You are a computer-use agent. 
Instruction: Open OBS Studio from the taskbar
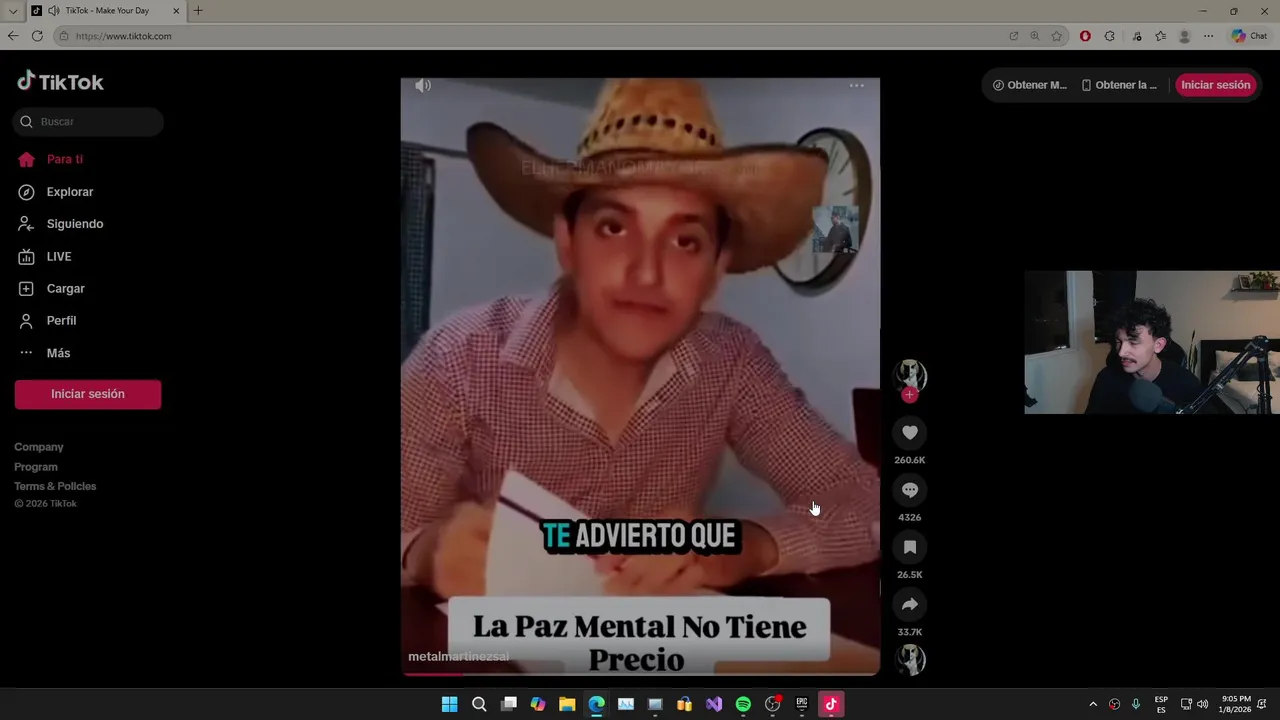click(772, 704)
